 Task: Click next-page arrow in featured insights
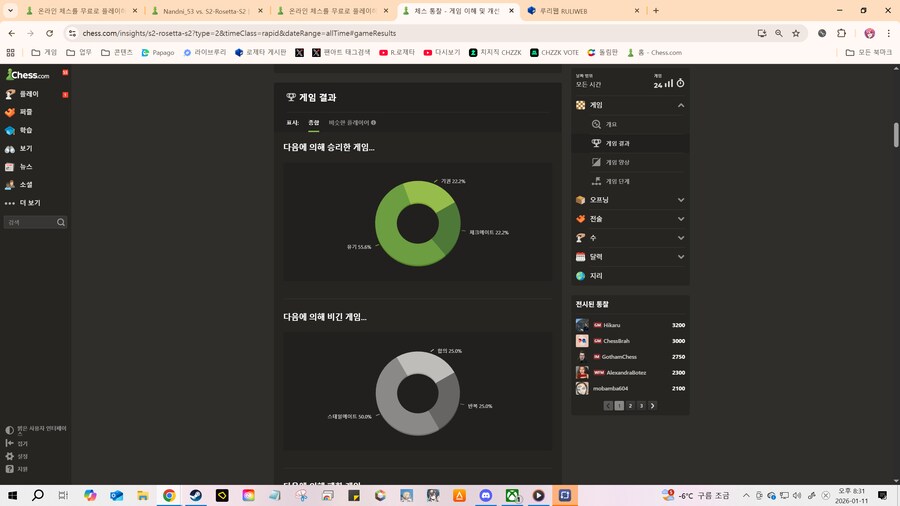click(652, 406)
